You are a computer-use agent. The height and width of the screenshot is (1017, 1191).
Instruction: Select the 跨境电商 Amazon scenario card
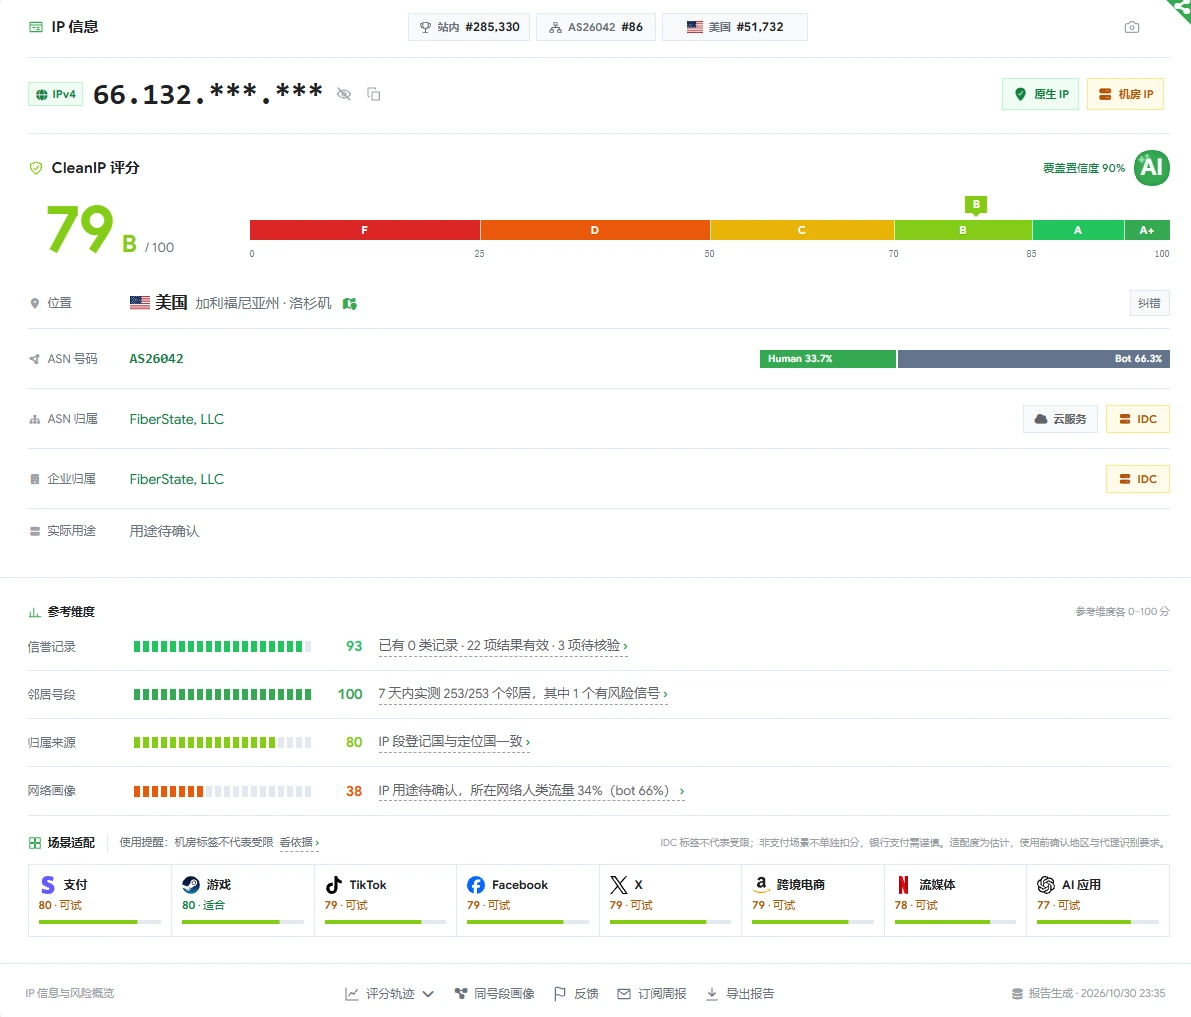point(813,900)
